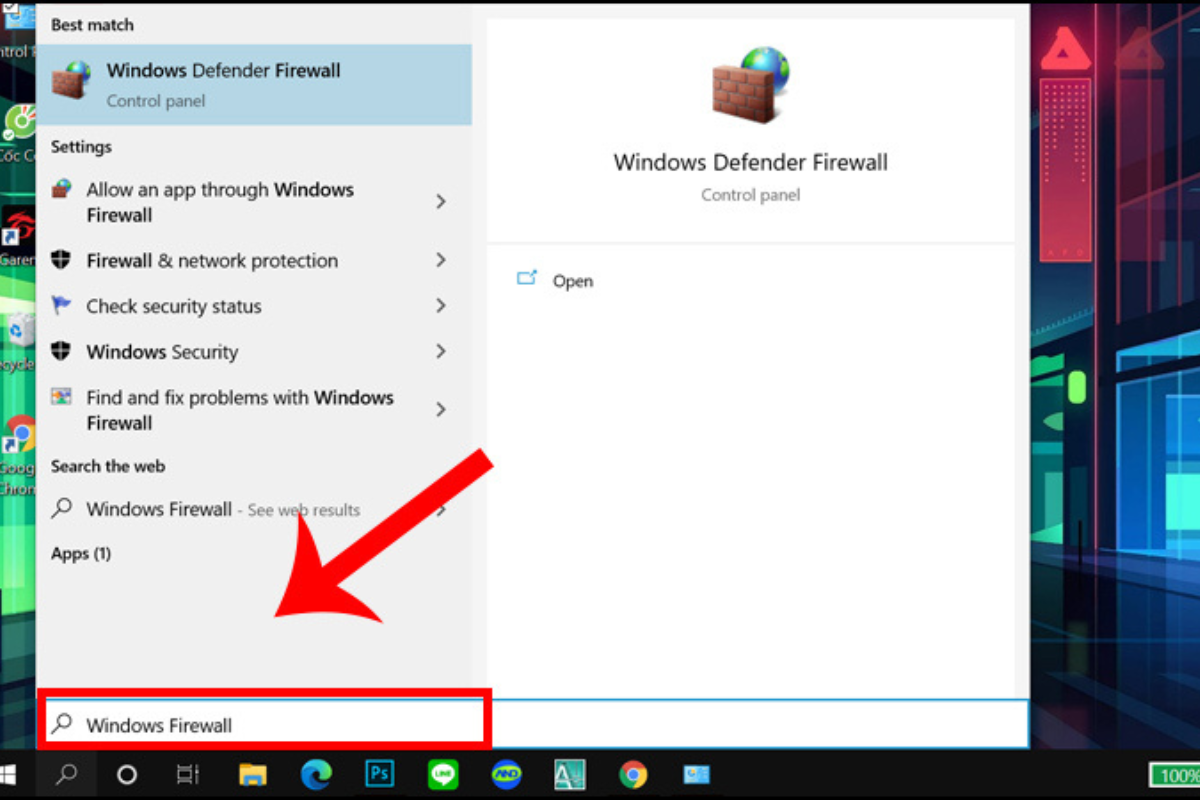Image resolution: width=1200 pixels, height=800 pixels.
Task: Click Cốc Cốc browser desktop shortcut
Action: tap(19, 124)
